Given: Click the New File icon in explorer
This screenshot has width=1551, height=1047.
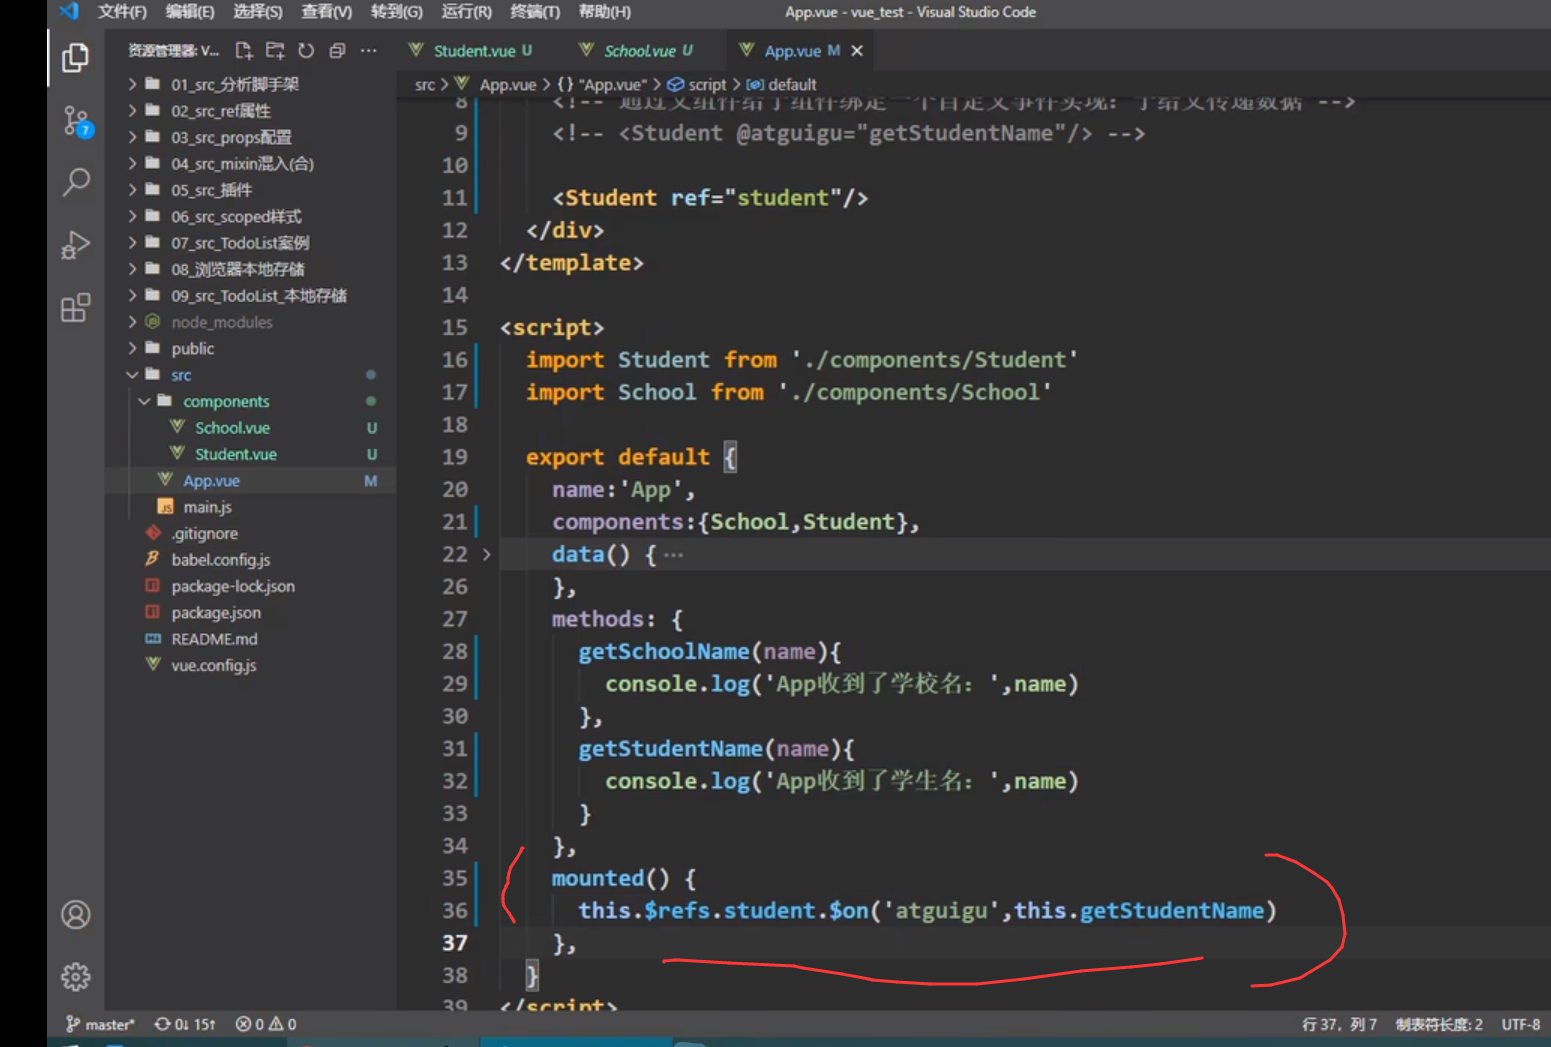Looking at the screenshot, I should (243, 51).
